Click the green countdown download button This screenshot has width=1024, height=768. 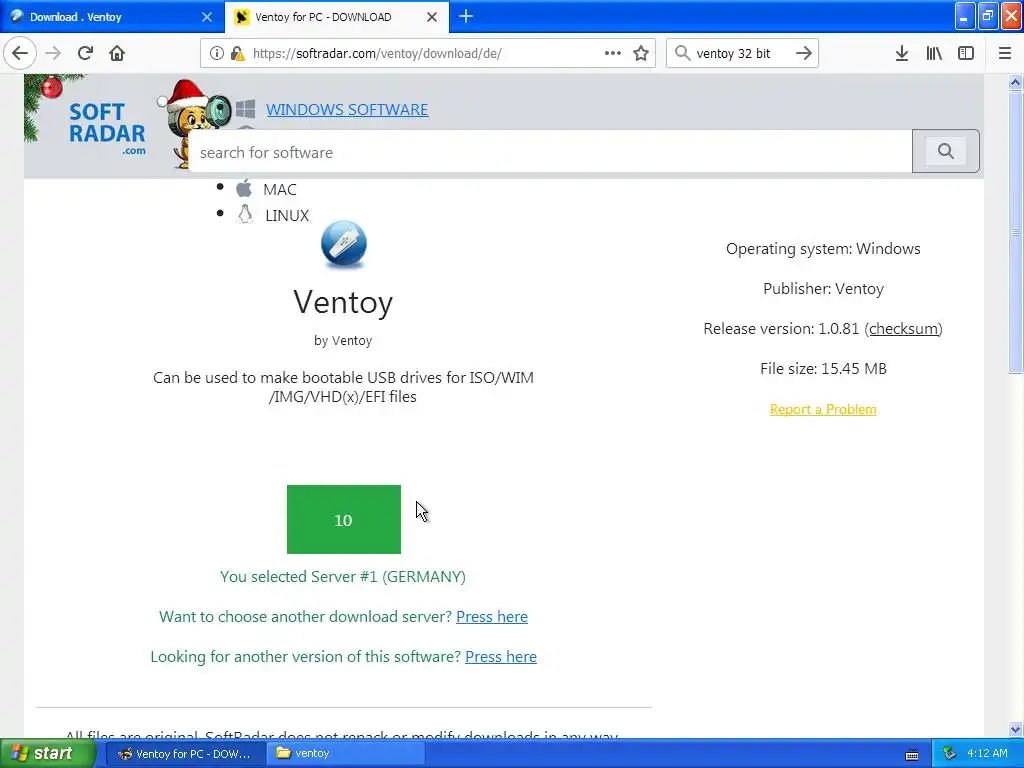[344, 519]
